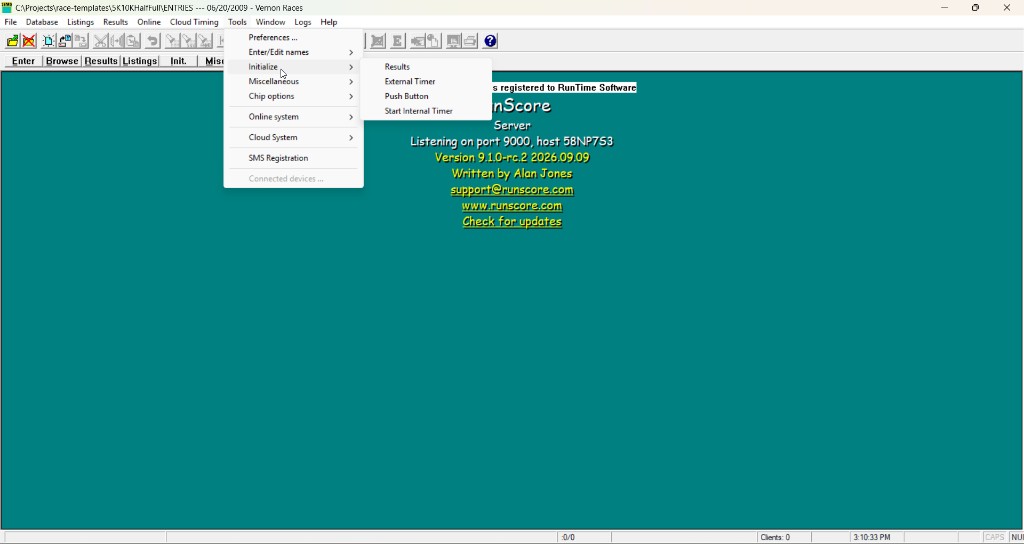Expand the Enter/Edit names submenu arrow
The width and height of the screenshot is (1024, 544).
click(351, 52)
